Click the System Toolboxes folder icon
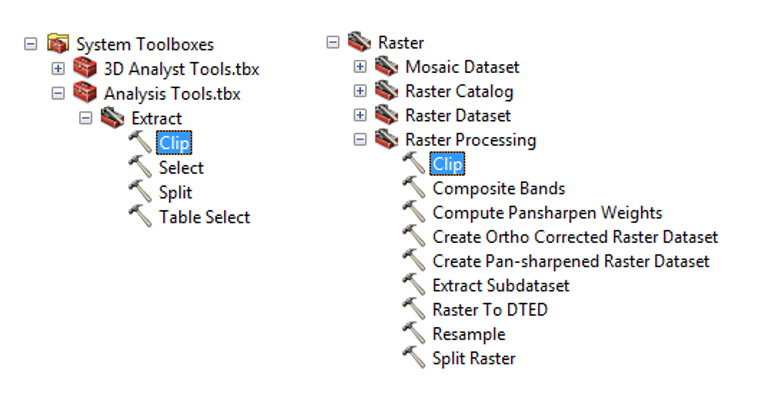 (x=59, y=44)
